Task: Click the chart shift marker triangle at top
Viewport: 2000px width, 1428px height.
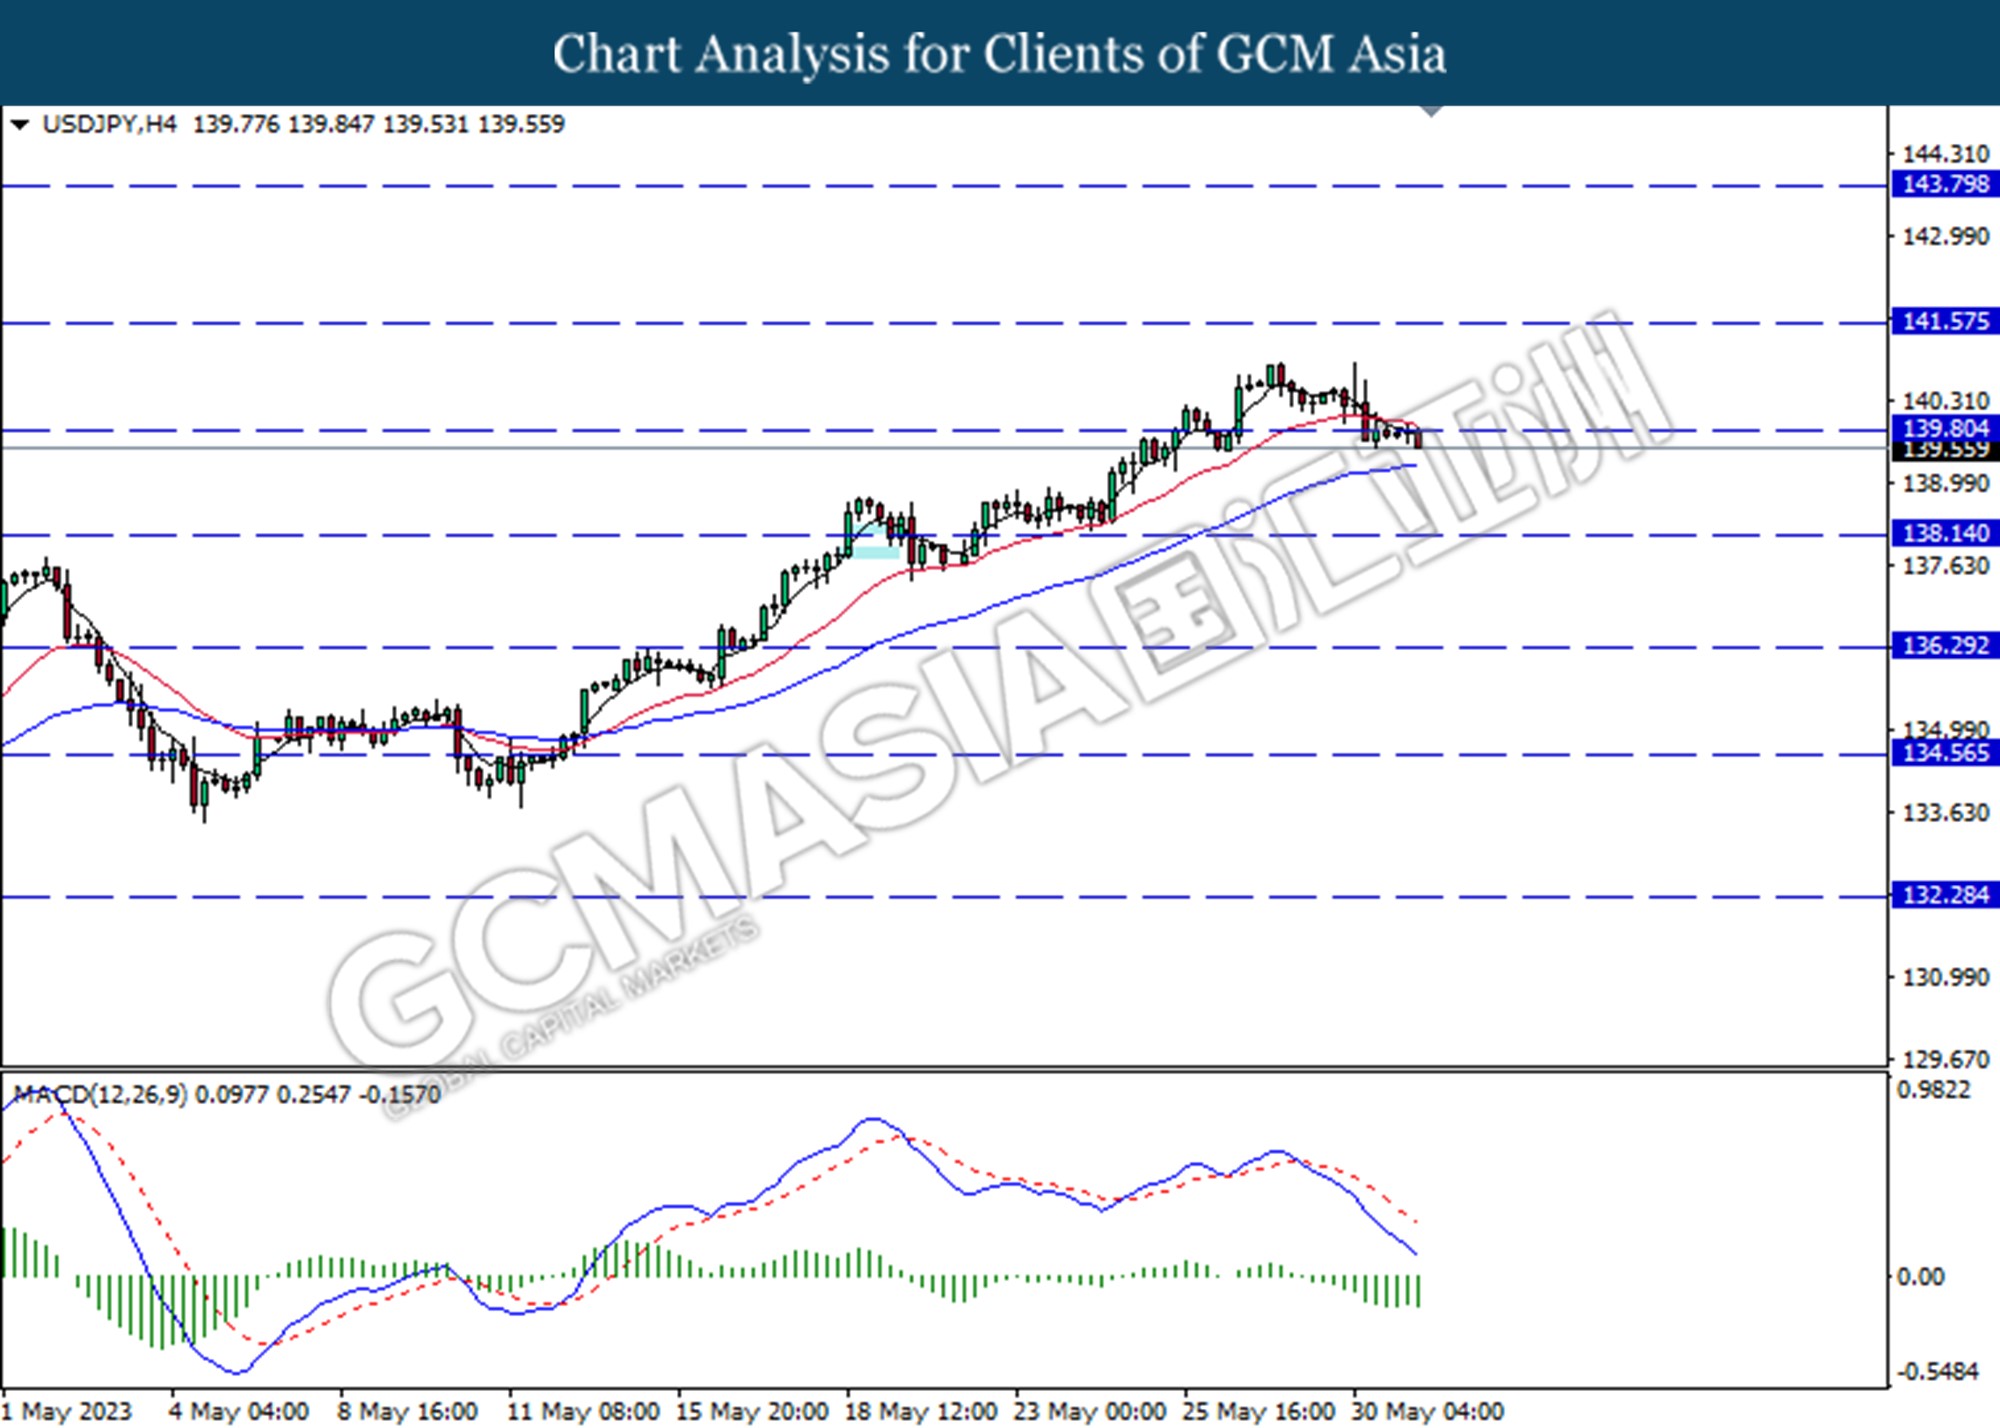Action: [1431, 111]
